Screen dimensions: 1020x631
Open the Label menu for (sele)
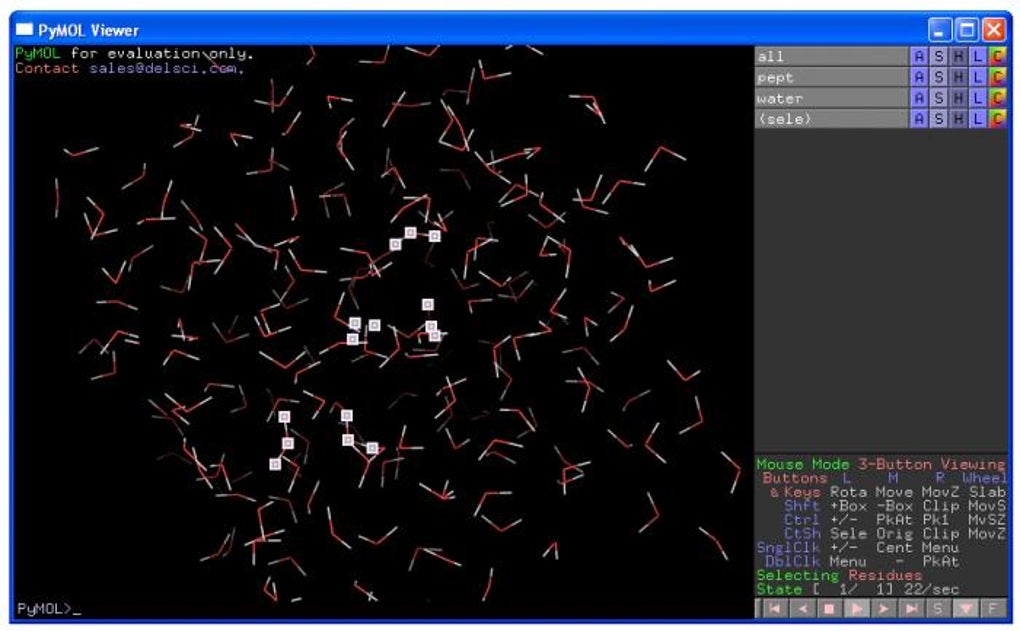(977, 119)
